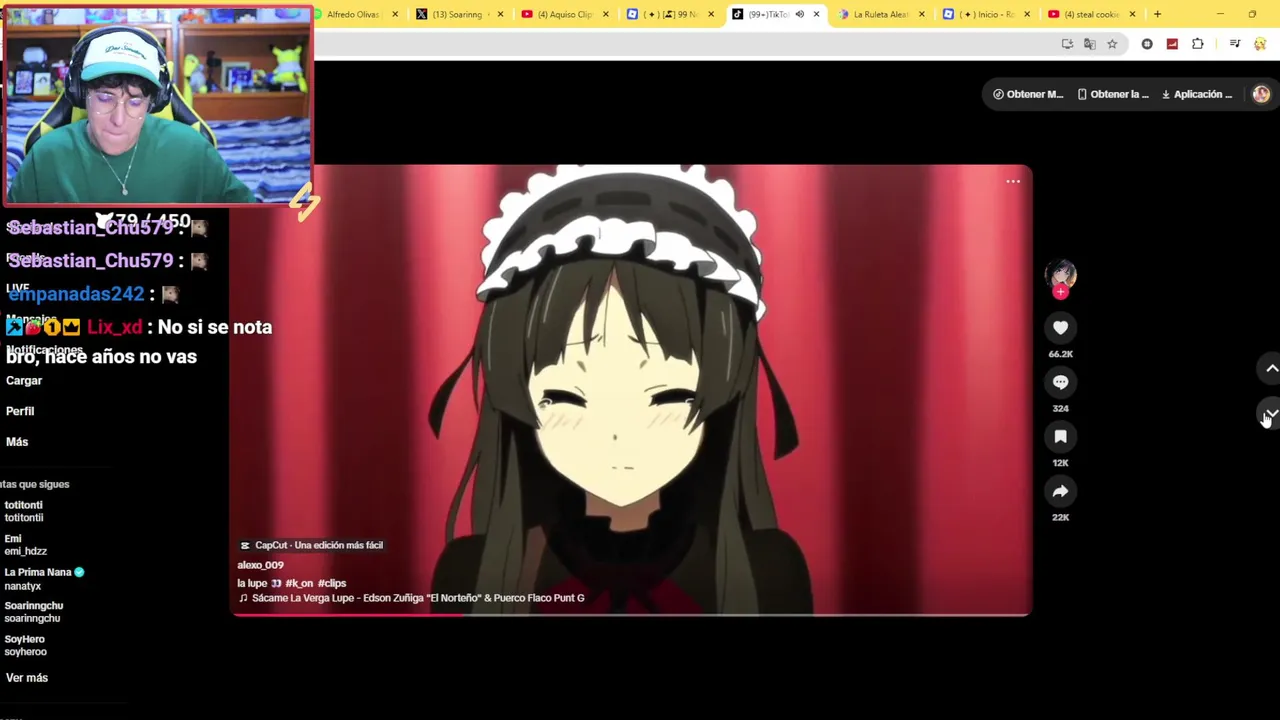
Task: Click the #k_on hashtag in the caption
Action: 299,583
